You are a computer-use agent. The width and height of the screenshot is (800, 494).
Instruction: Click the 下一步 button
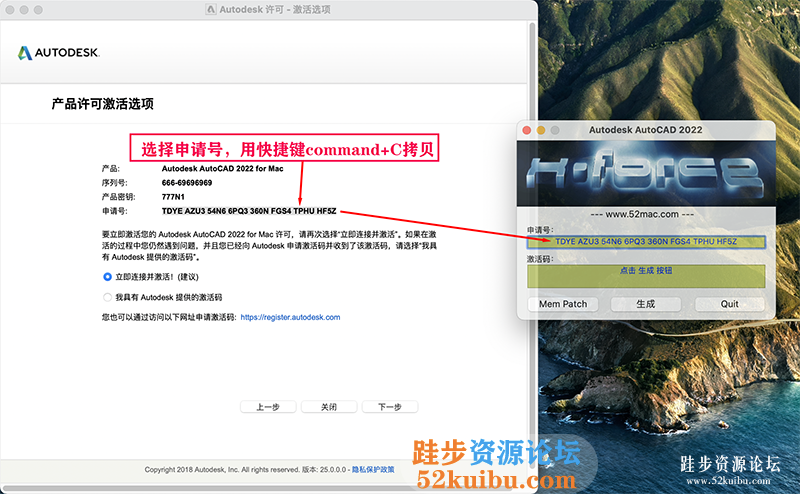[390, 407]
